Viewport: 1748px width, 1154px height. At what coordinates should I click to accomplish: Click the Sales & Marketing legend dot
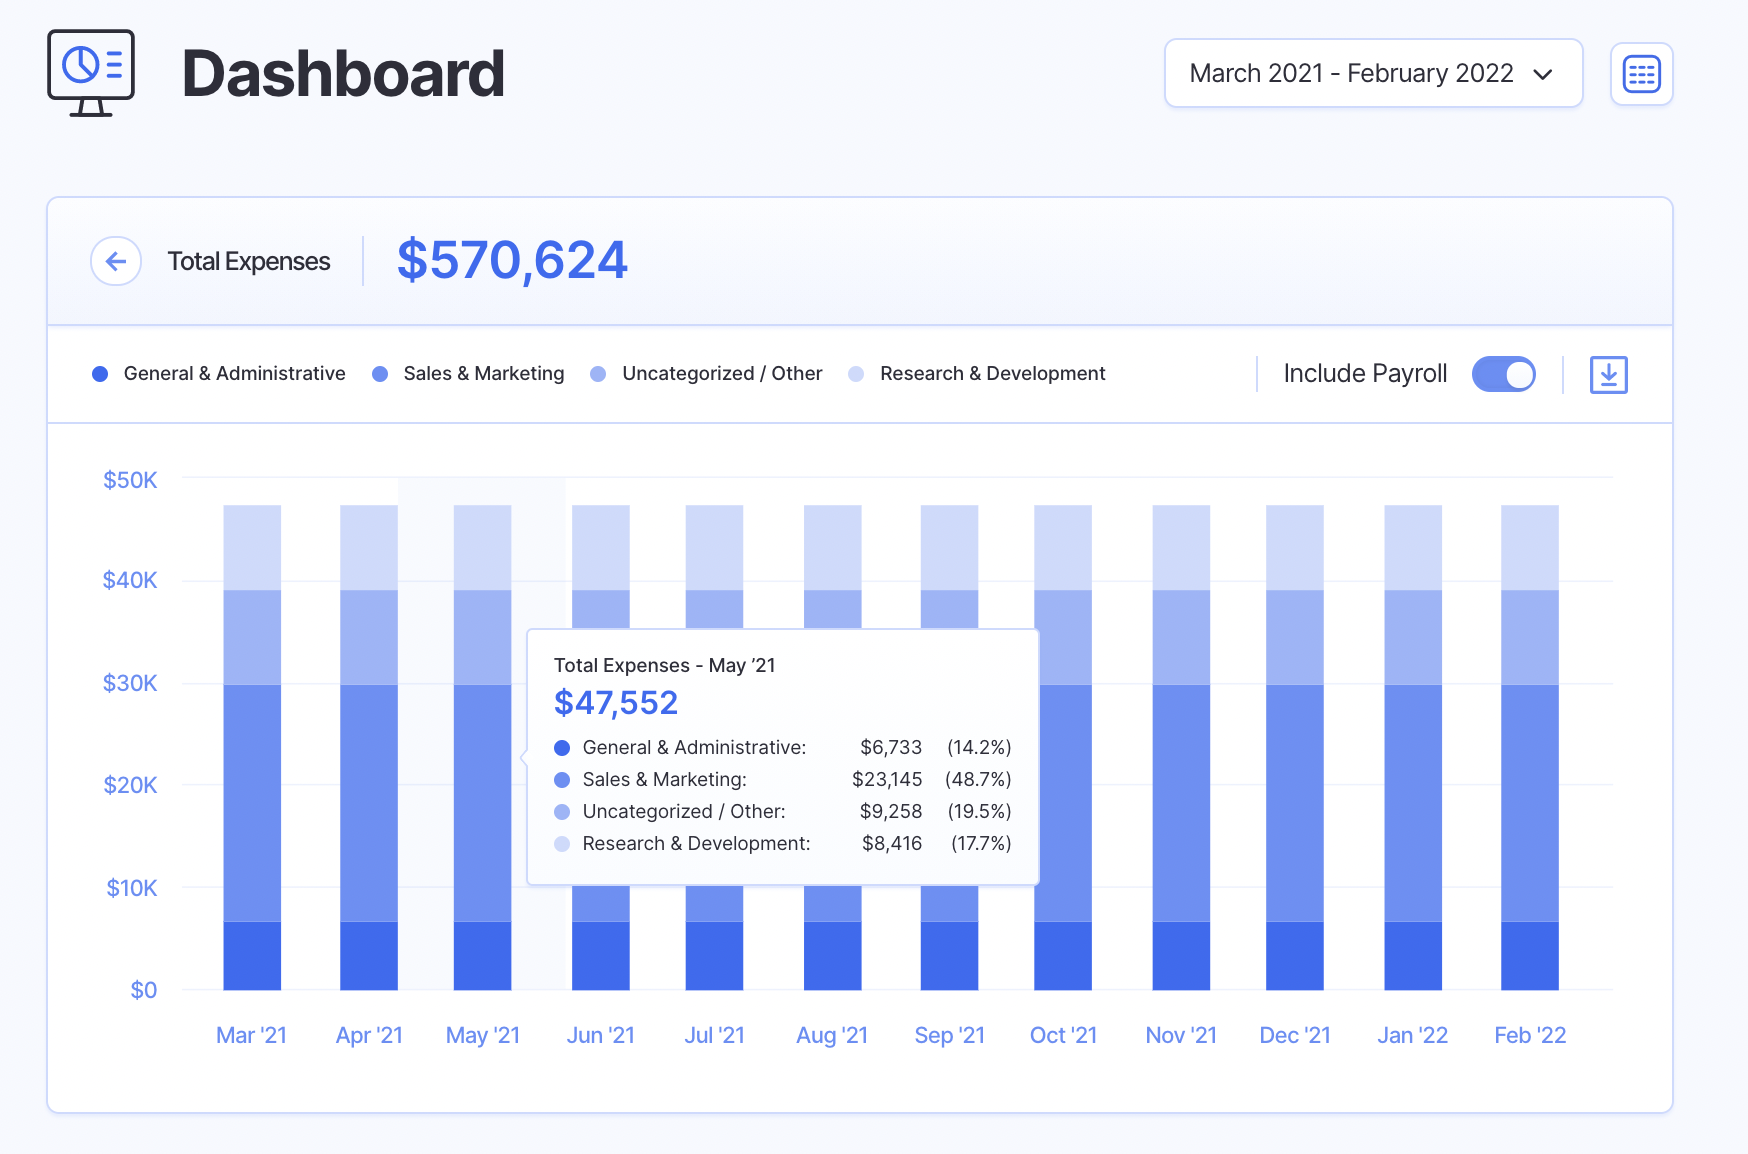pyautogui.click(x=379, y=373)
